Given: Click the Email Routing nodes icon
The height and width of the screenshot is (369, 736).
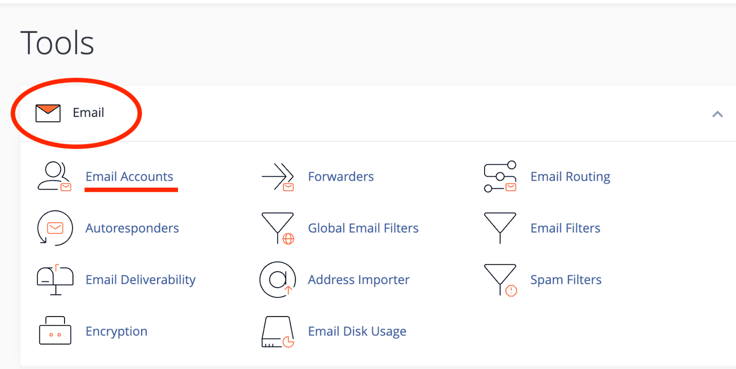Looking at the screenshot, I should pyautogui.click(x=500, y=177).
